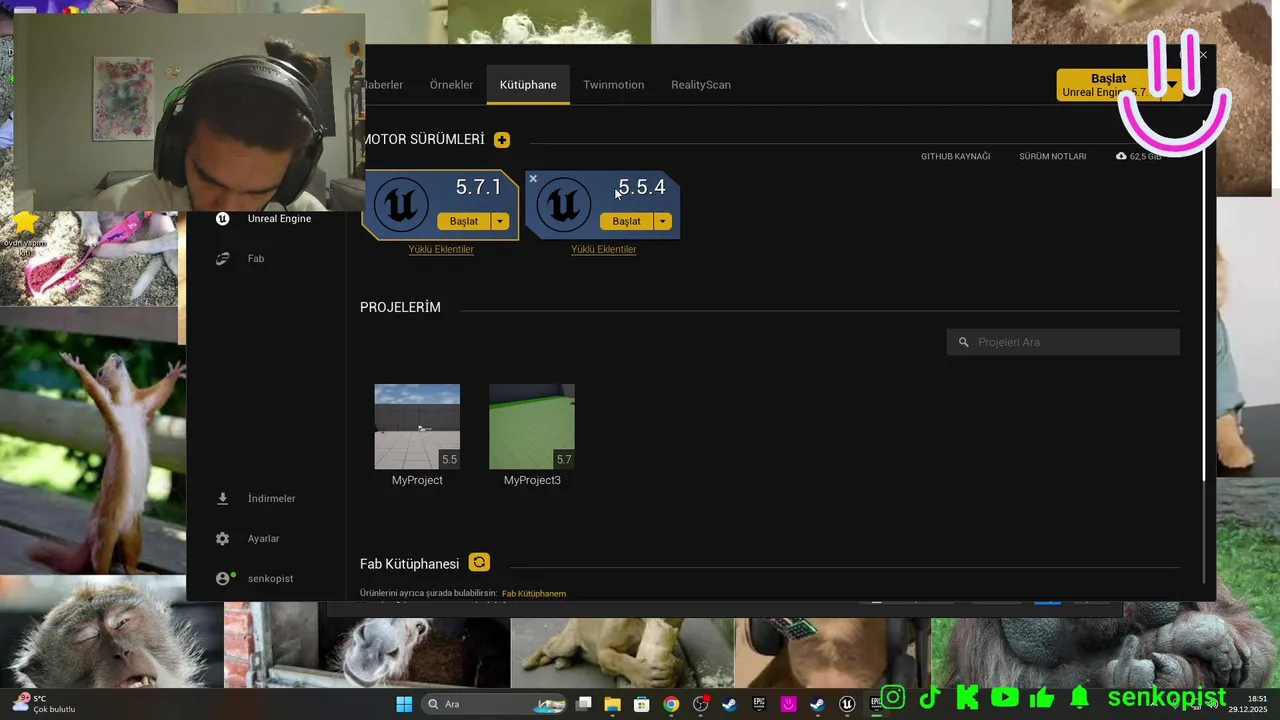Viewport: 1280px width, 720px height.
Task: Expand the 5.7.1 Başlat dropdown arrow
Action: coord(500,221)
